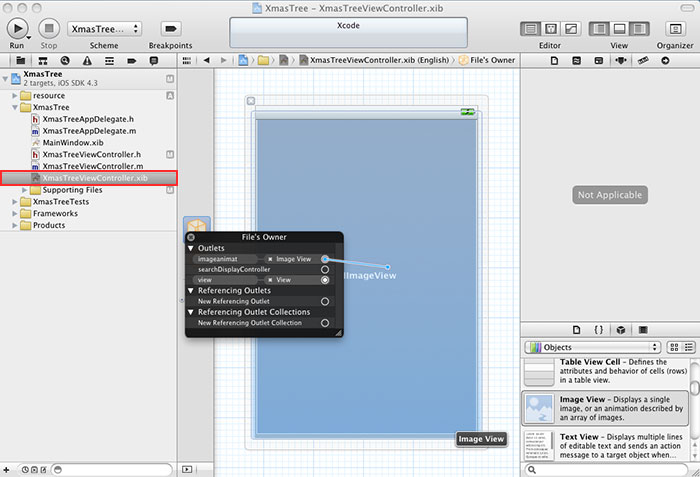Show the Debug navigator
This screenshot has height=477, width=700.
coord(109,60)
